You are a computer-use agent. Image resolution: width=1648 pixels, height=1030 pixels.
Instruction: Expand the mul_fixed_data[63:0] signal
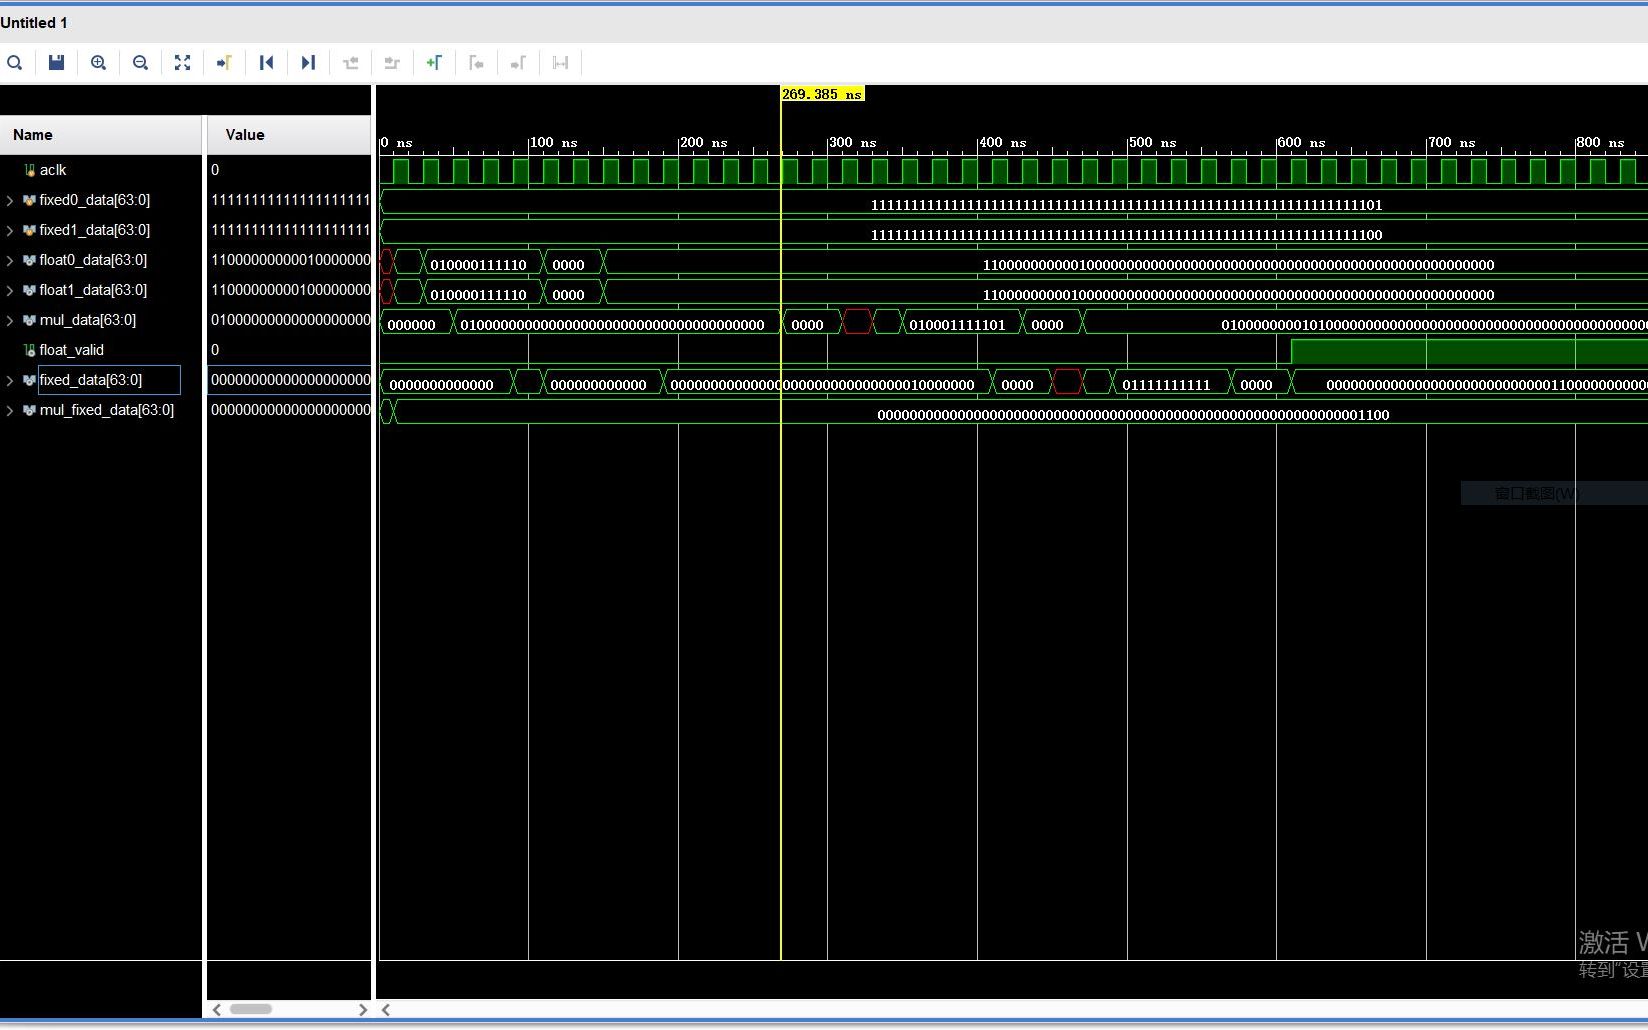9,410
